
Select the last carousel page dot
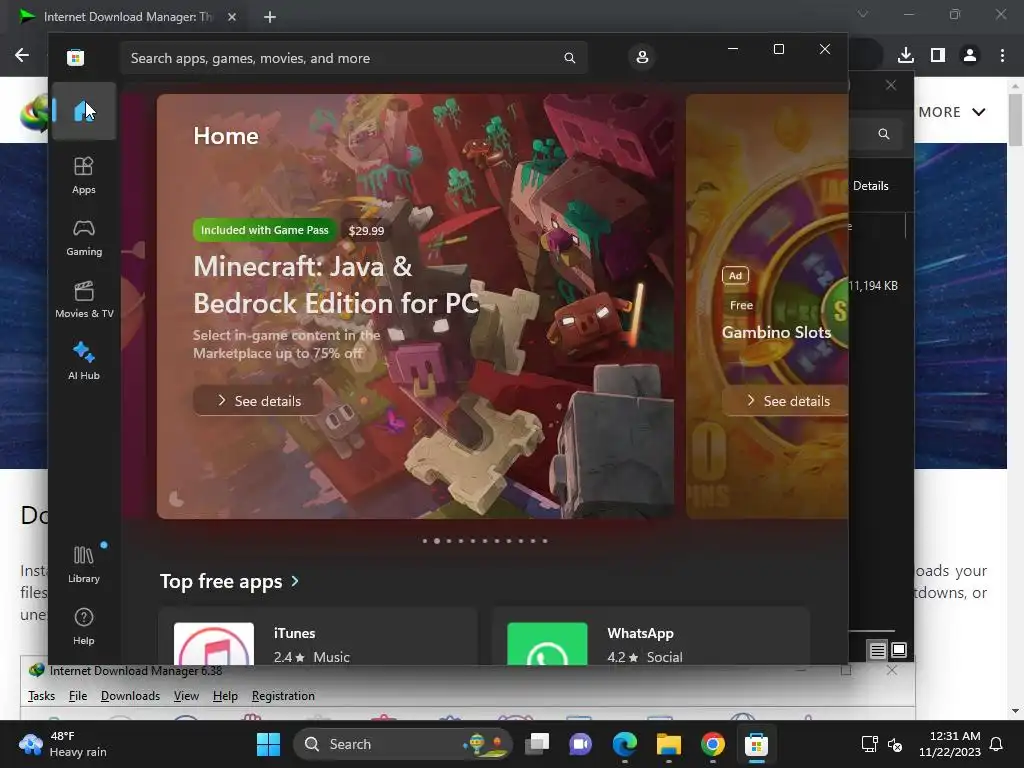(545, 541)
